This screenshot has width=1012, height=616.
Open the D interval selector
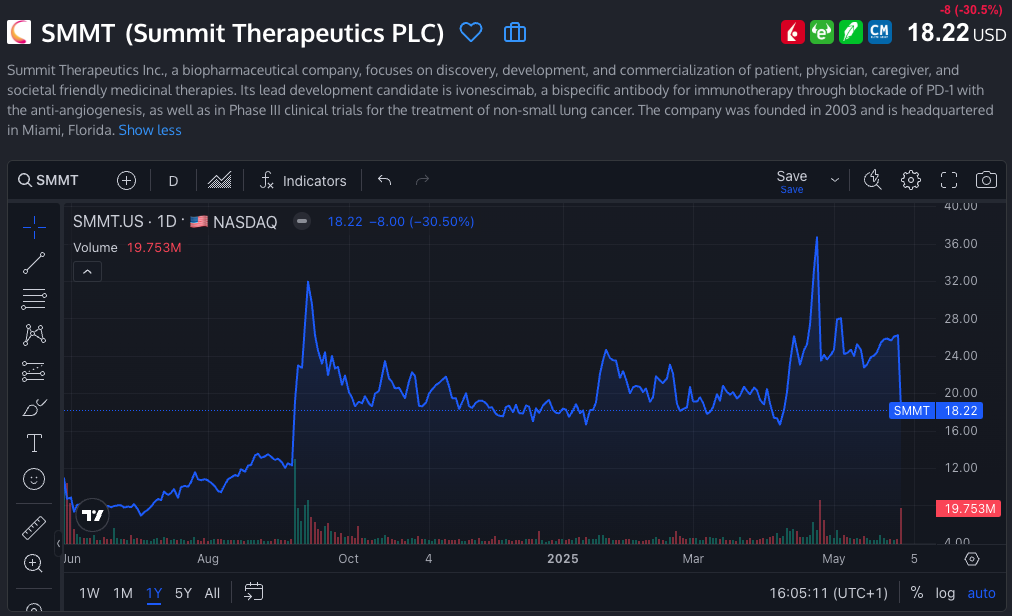[x=173, y=181]
